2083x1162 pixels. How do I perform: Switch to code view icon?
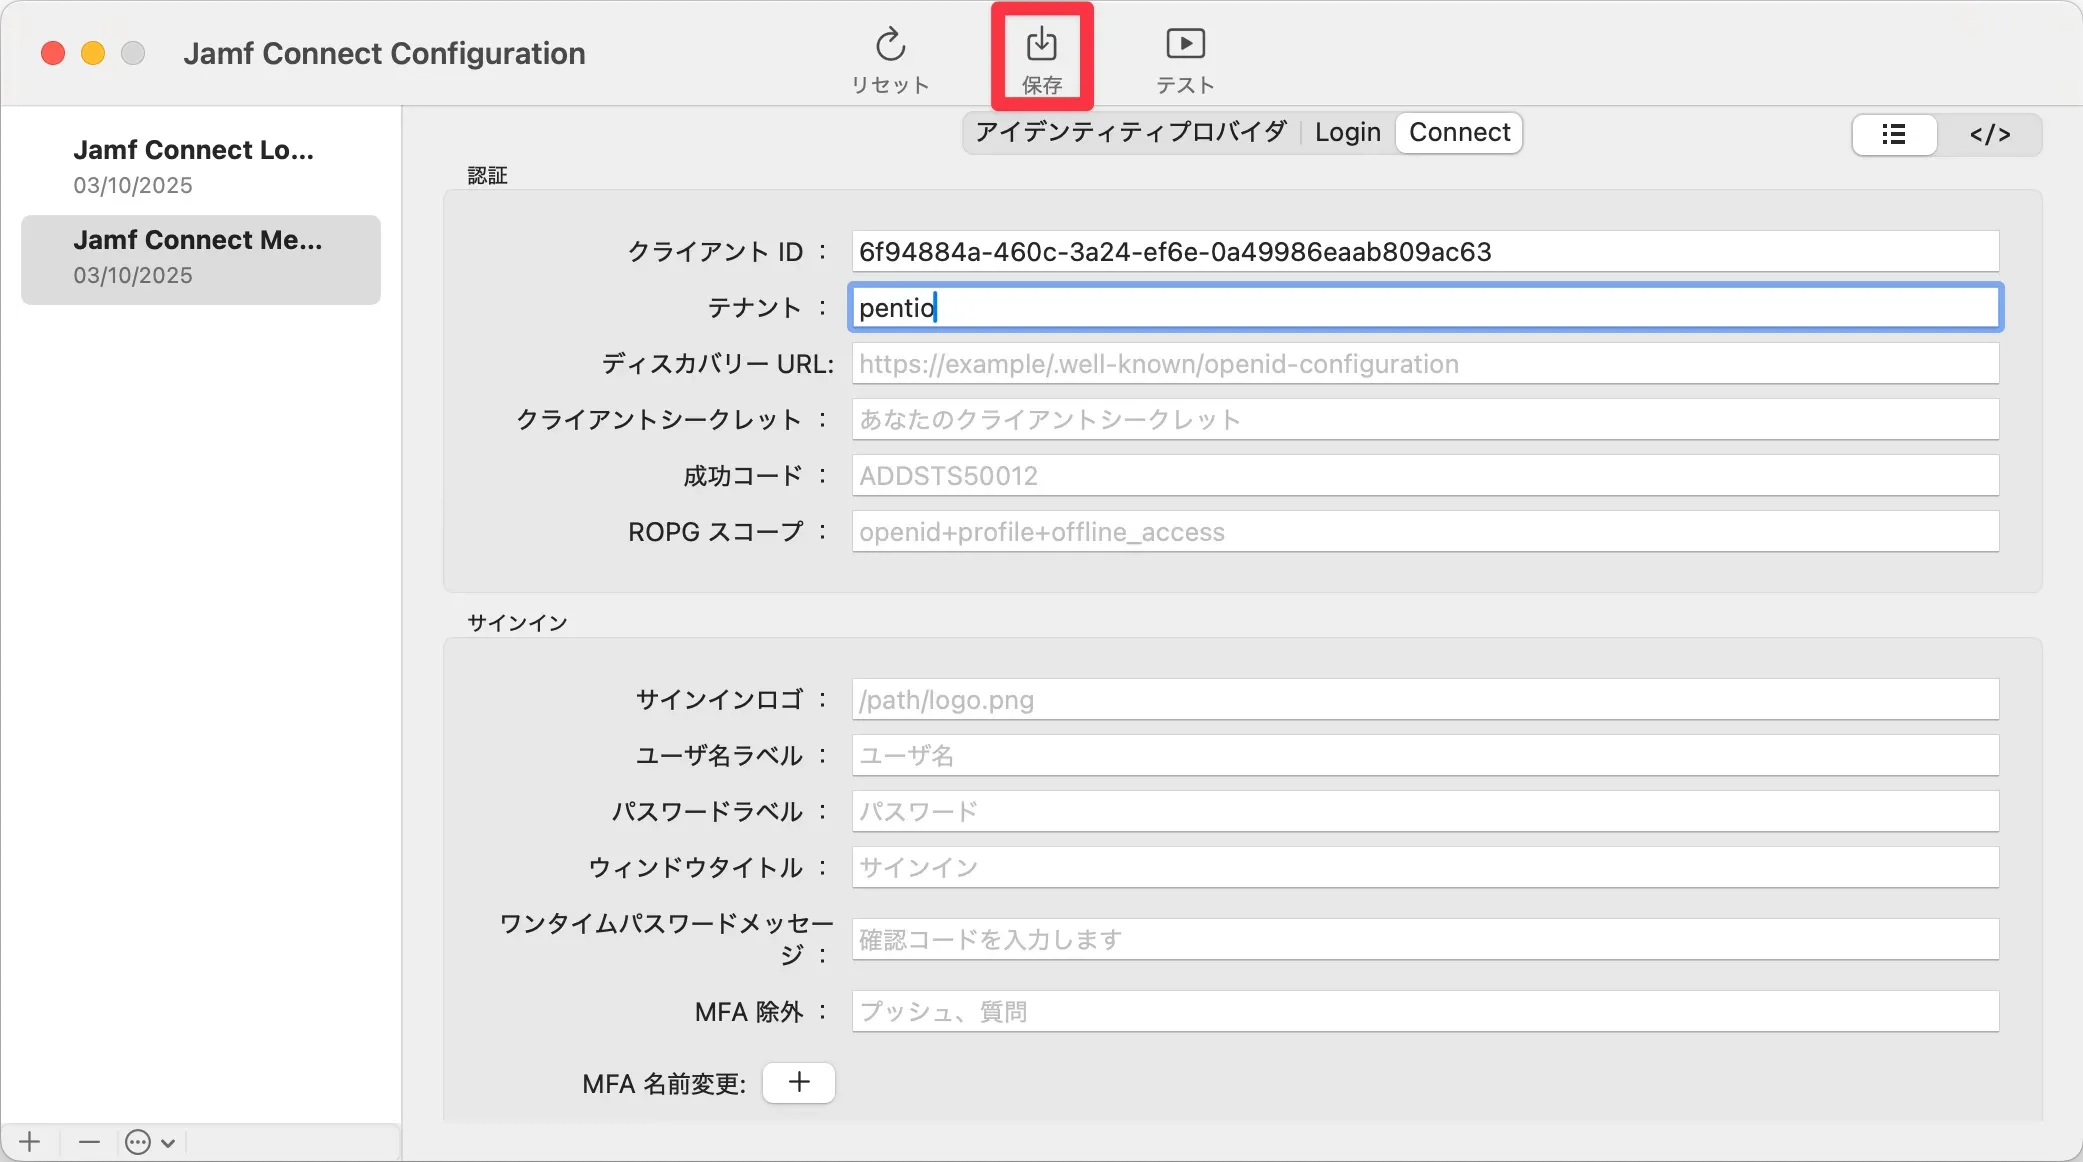(x=1989, y=134)
